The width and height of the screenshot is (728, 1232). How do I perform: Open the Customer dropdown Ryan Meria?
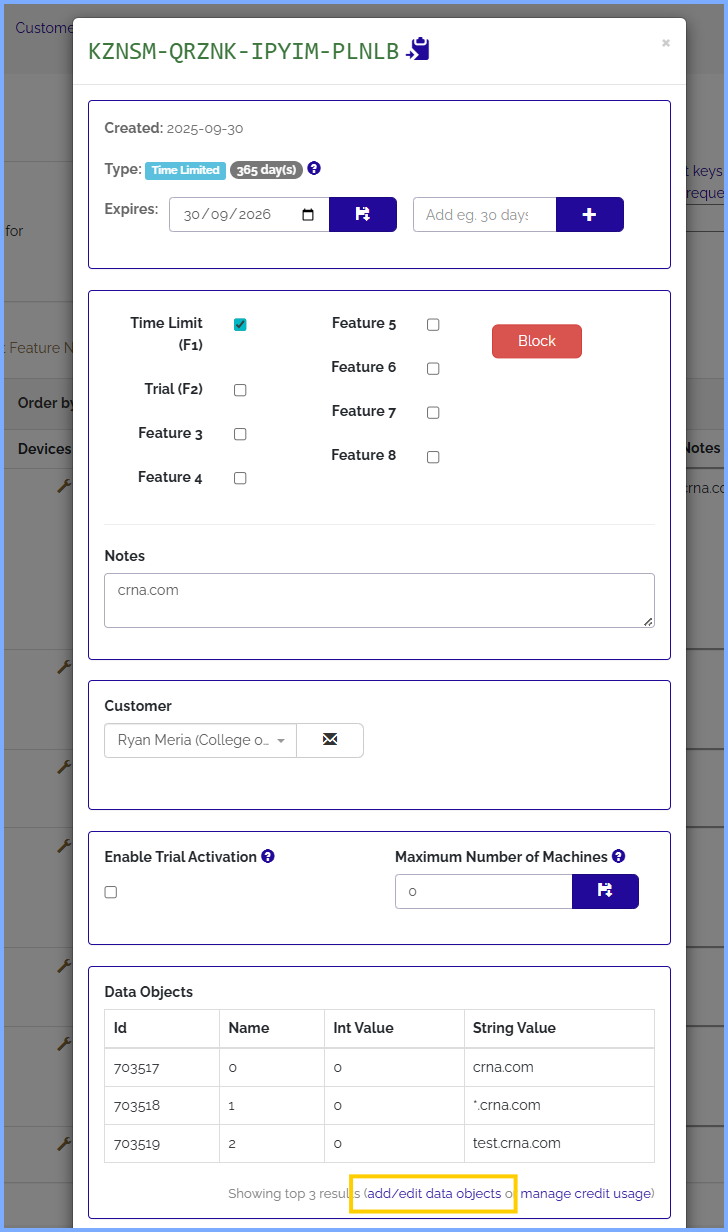200,741
